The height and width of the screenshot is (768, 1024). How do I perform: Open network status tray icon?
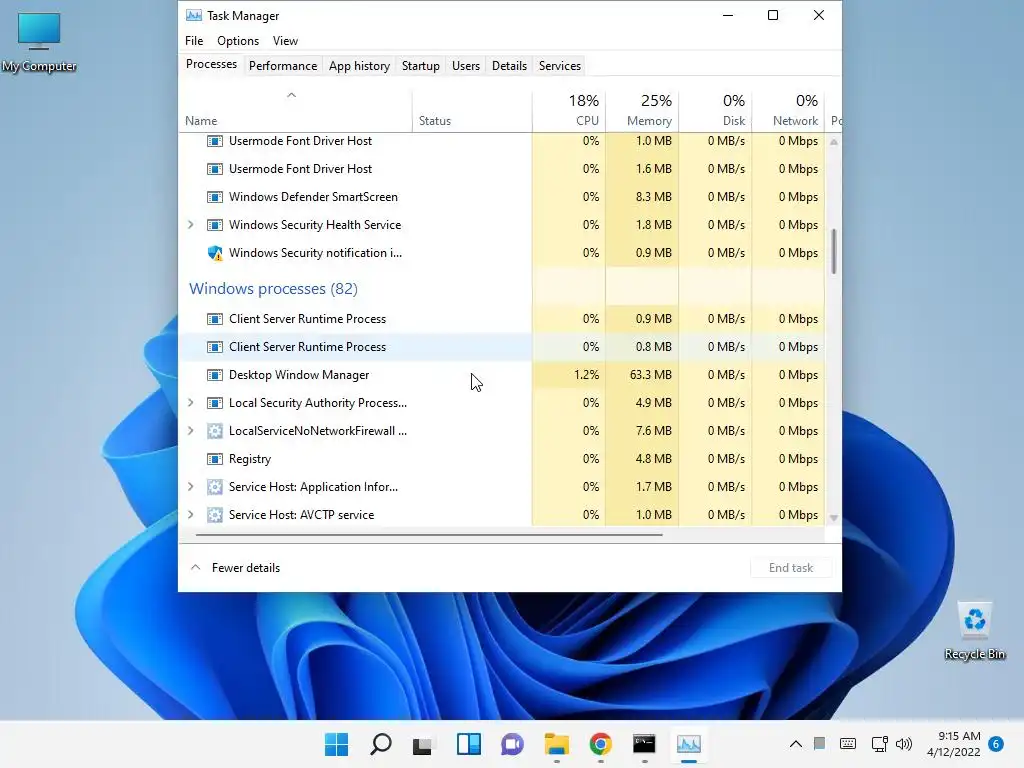click(879, 744)
